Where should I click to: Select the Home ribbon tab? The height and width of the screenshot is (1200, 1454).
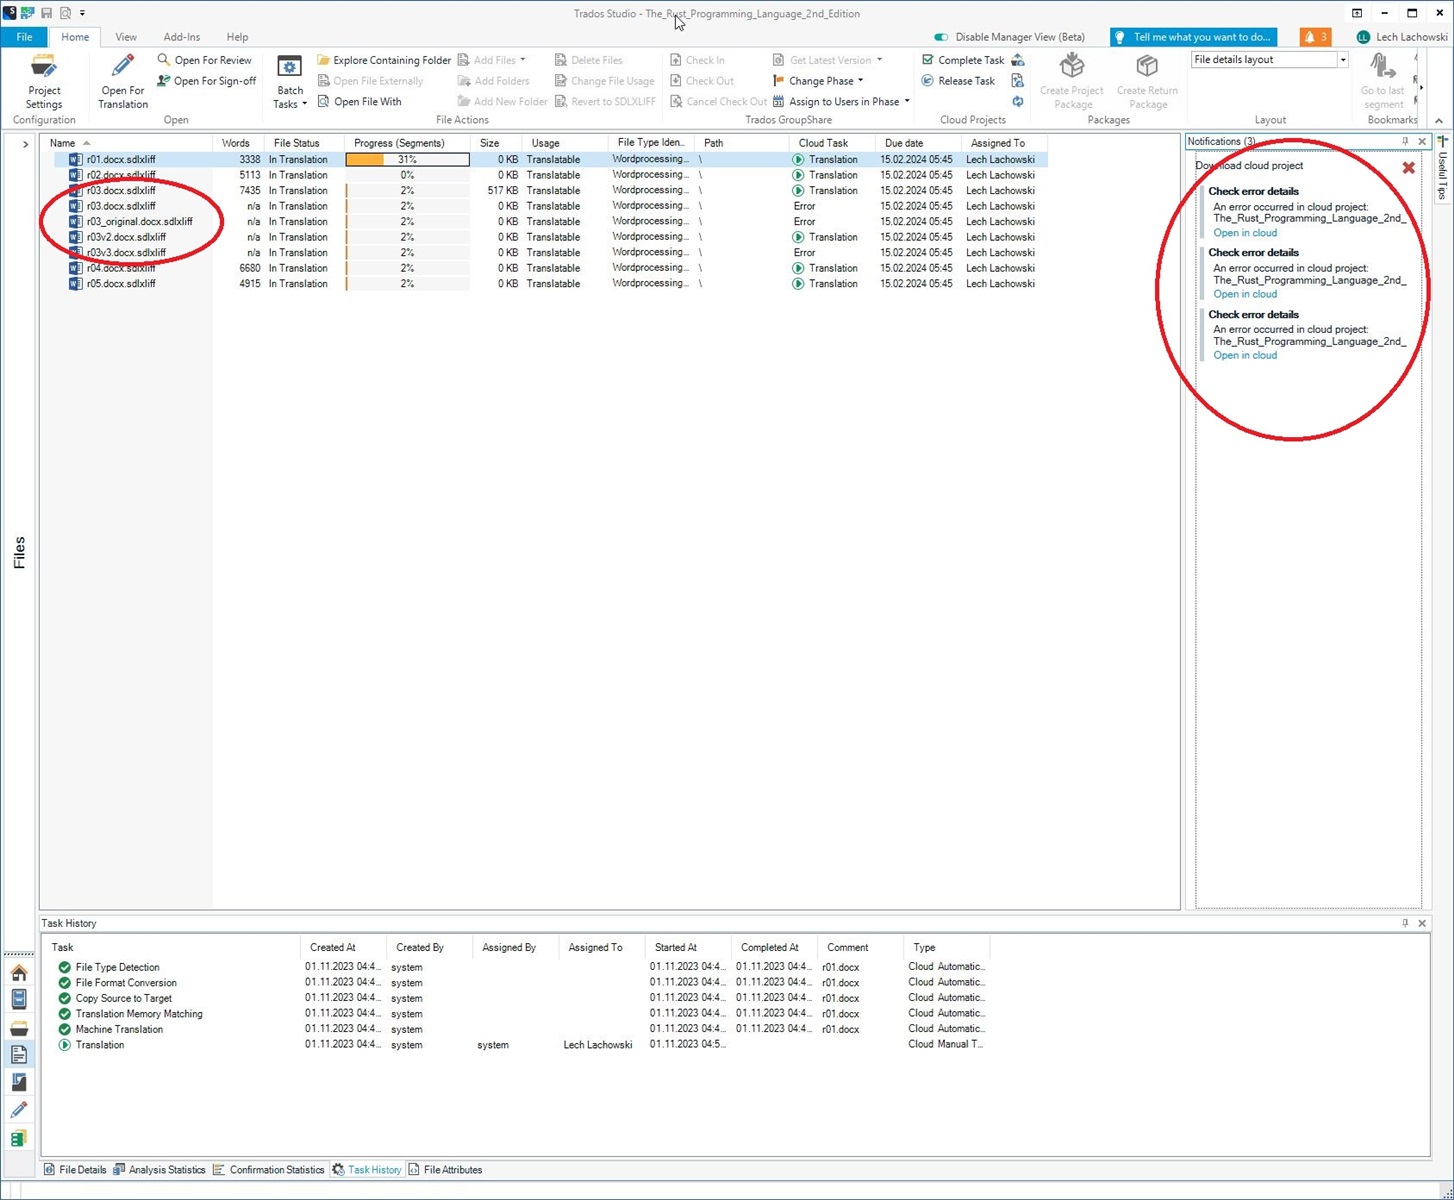tap(75, 37)
